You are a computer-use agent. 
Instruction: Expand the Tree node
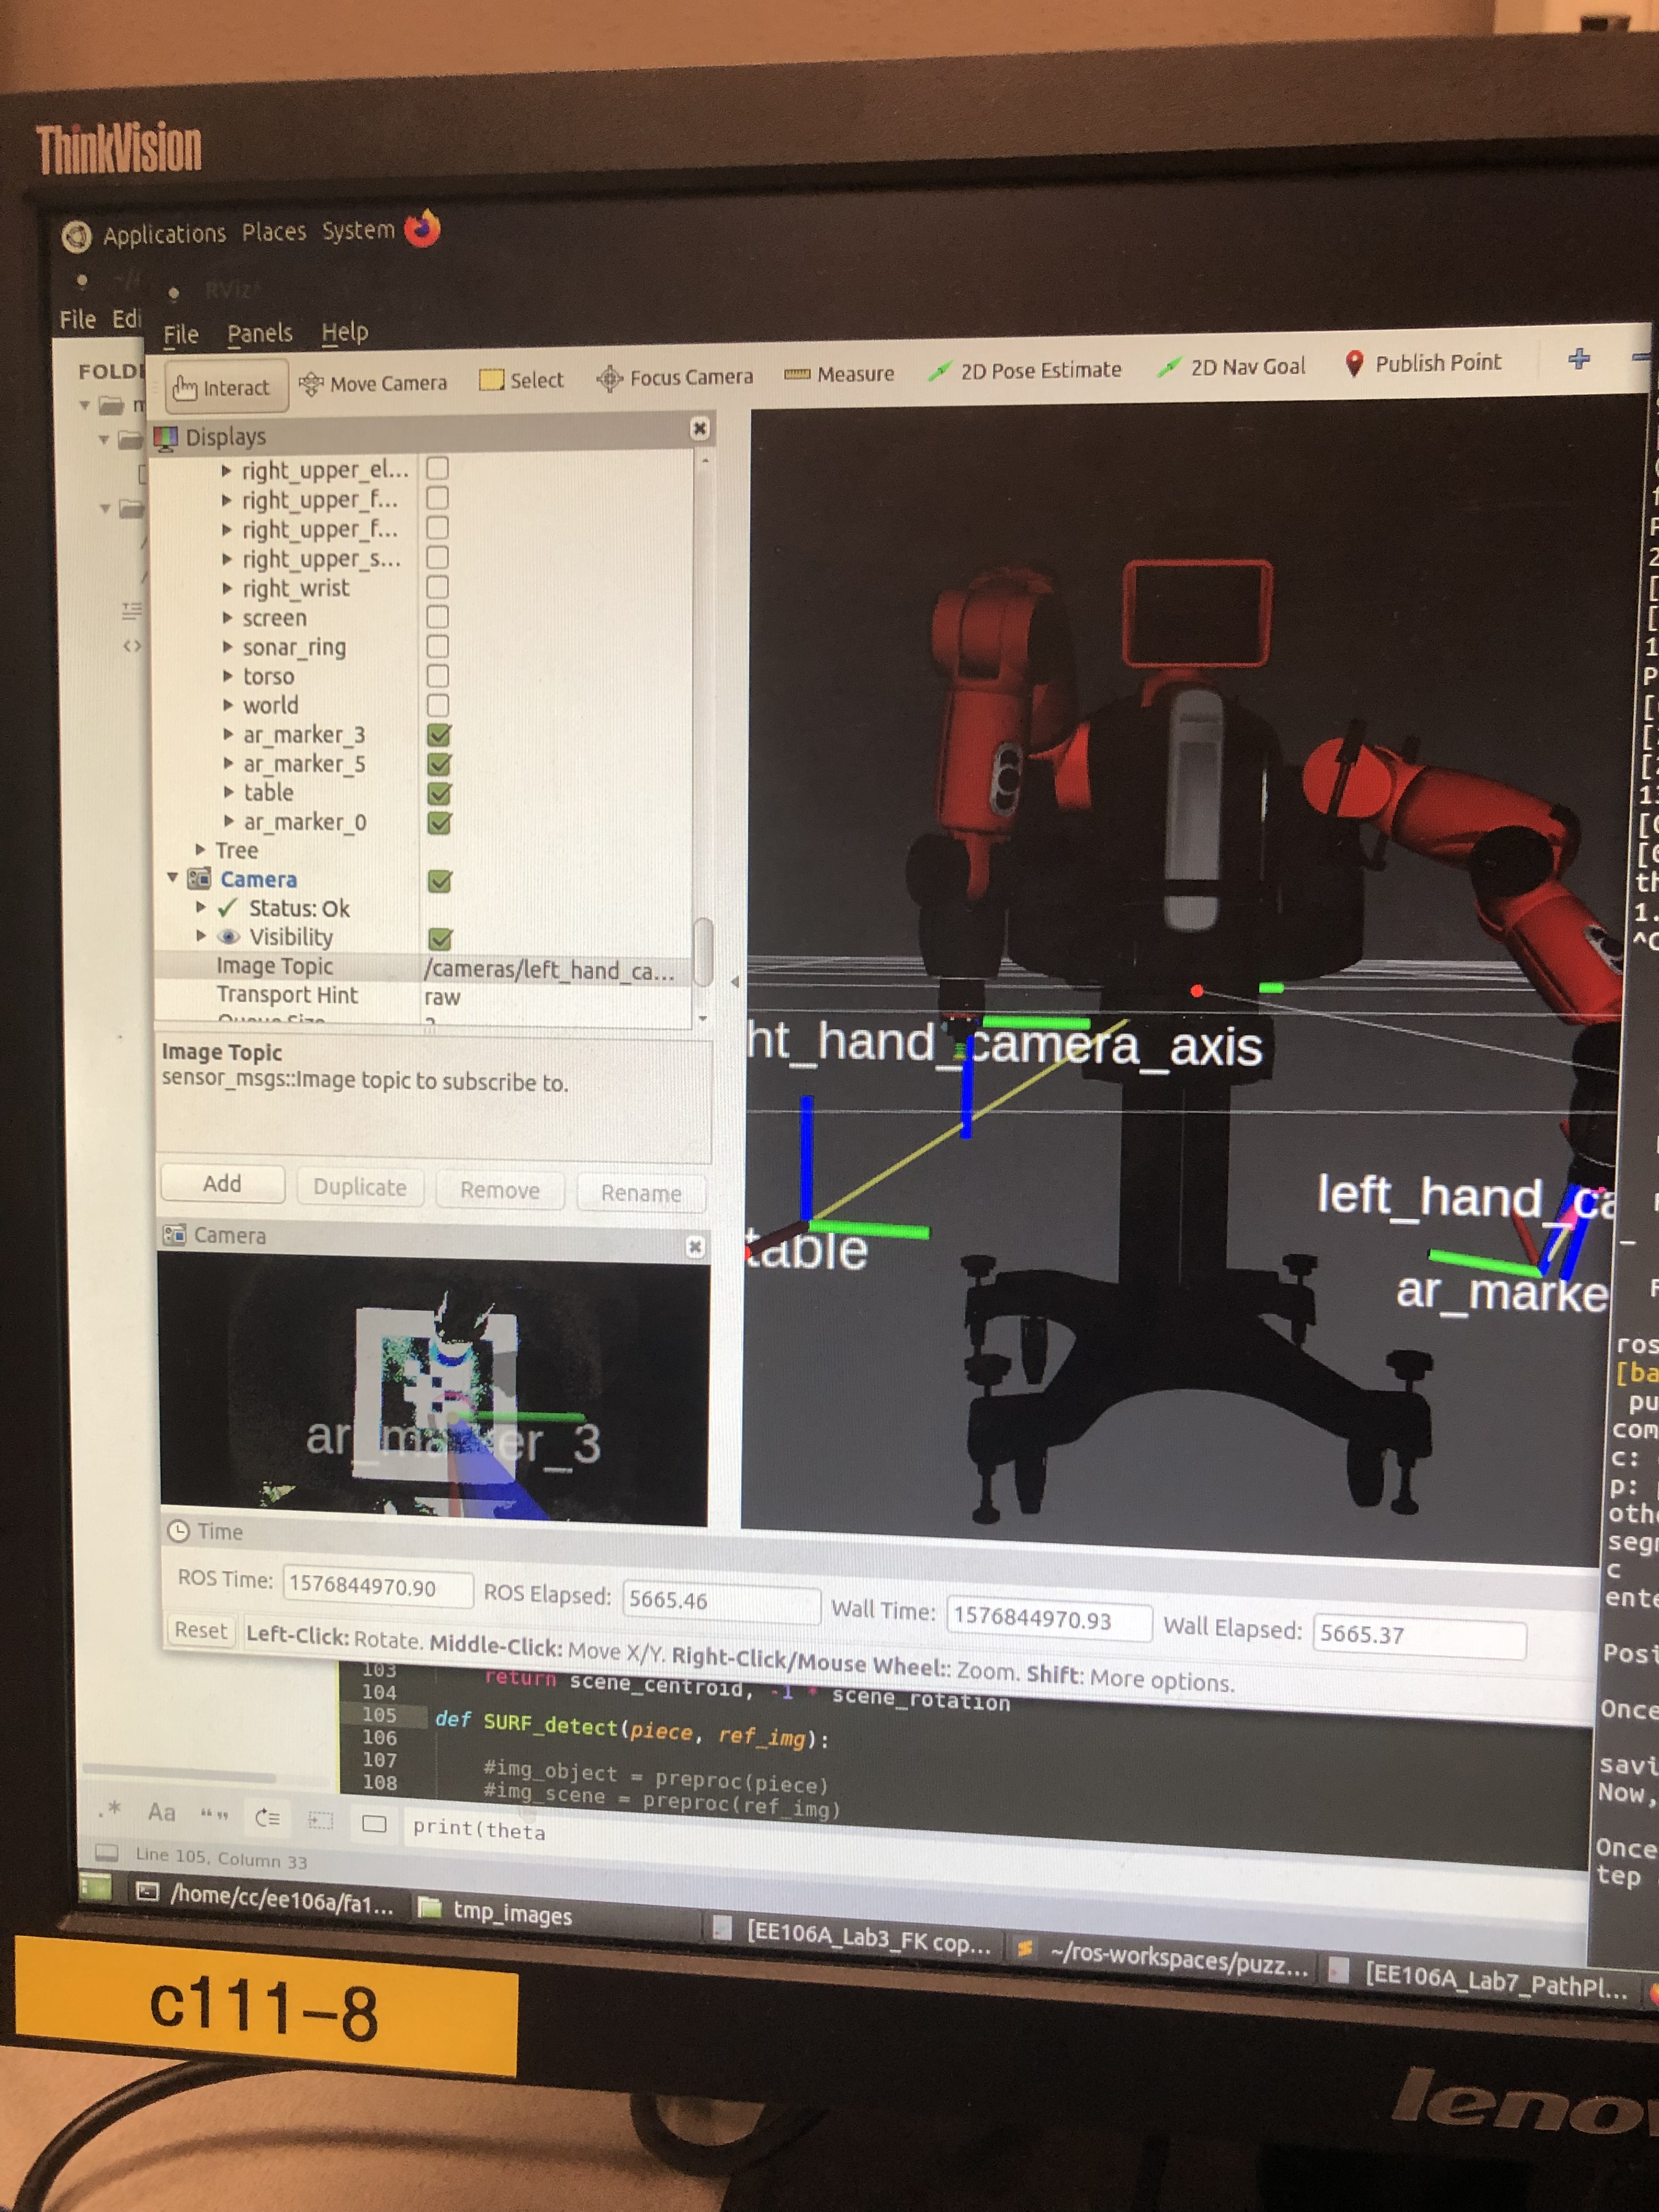point(200,849)
